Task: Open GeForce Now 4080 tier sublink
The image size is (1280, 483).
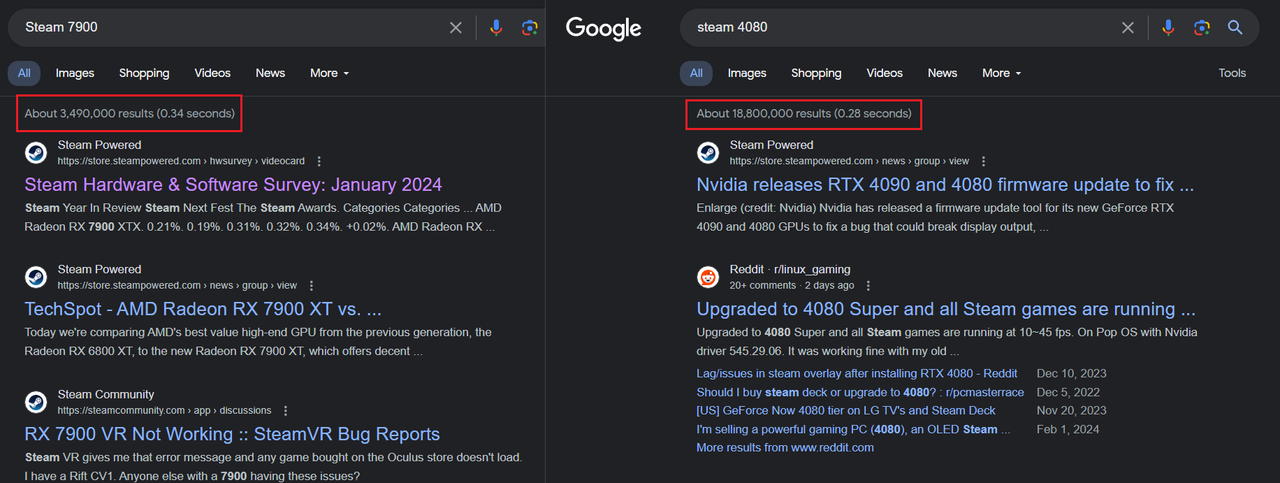Action: tap(846, 410)
